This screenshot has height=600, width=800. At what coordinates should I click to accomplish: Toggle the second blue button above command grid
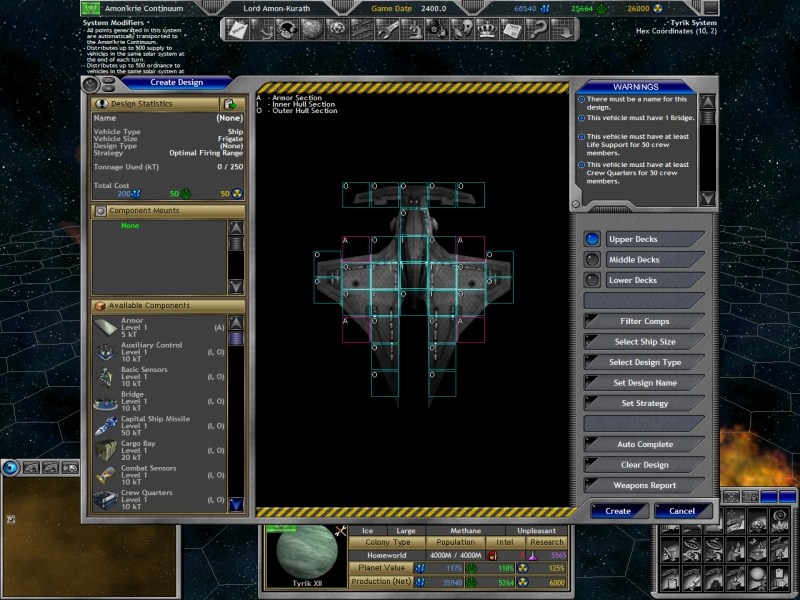(788, 497)
